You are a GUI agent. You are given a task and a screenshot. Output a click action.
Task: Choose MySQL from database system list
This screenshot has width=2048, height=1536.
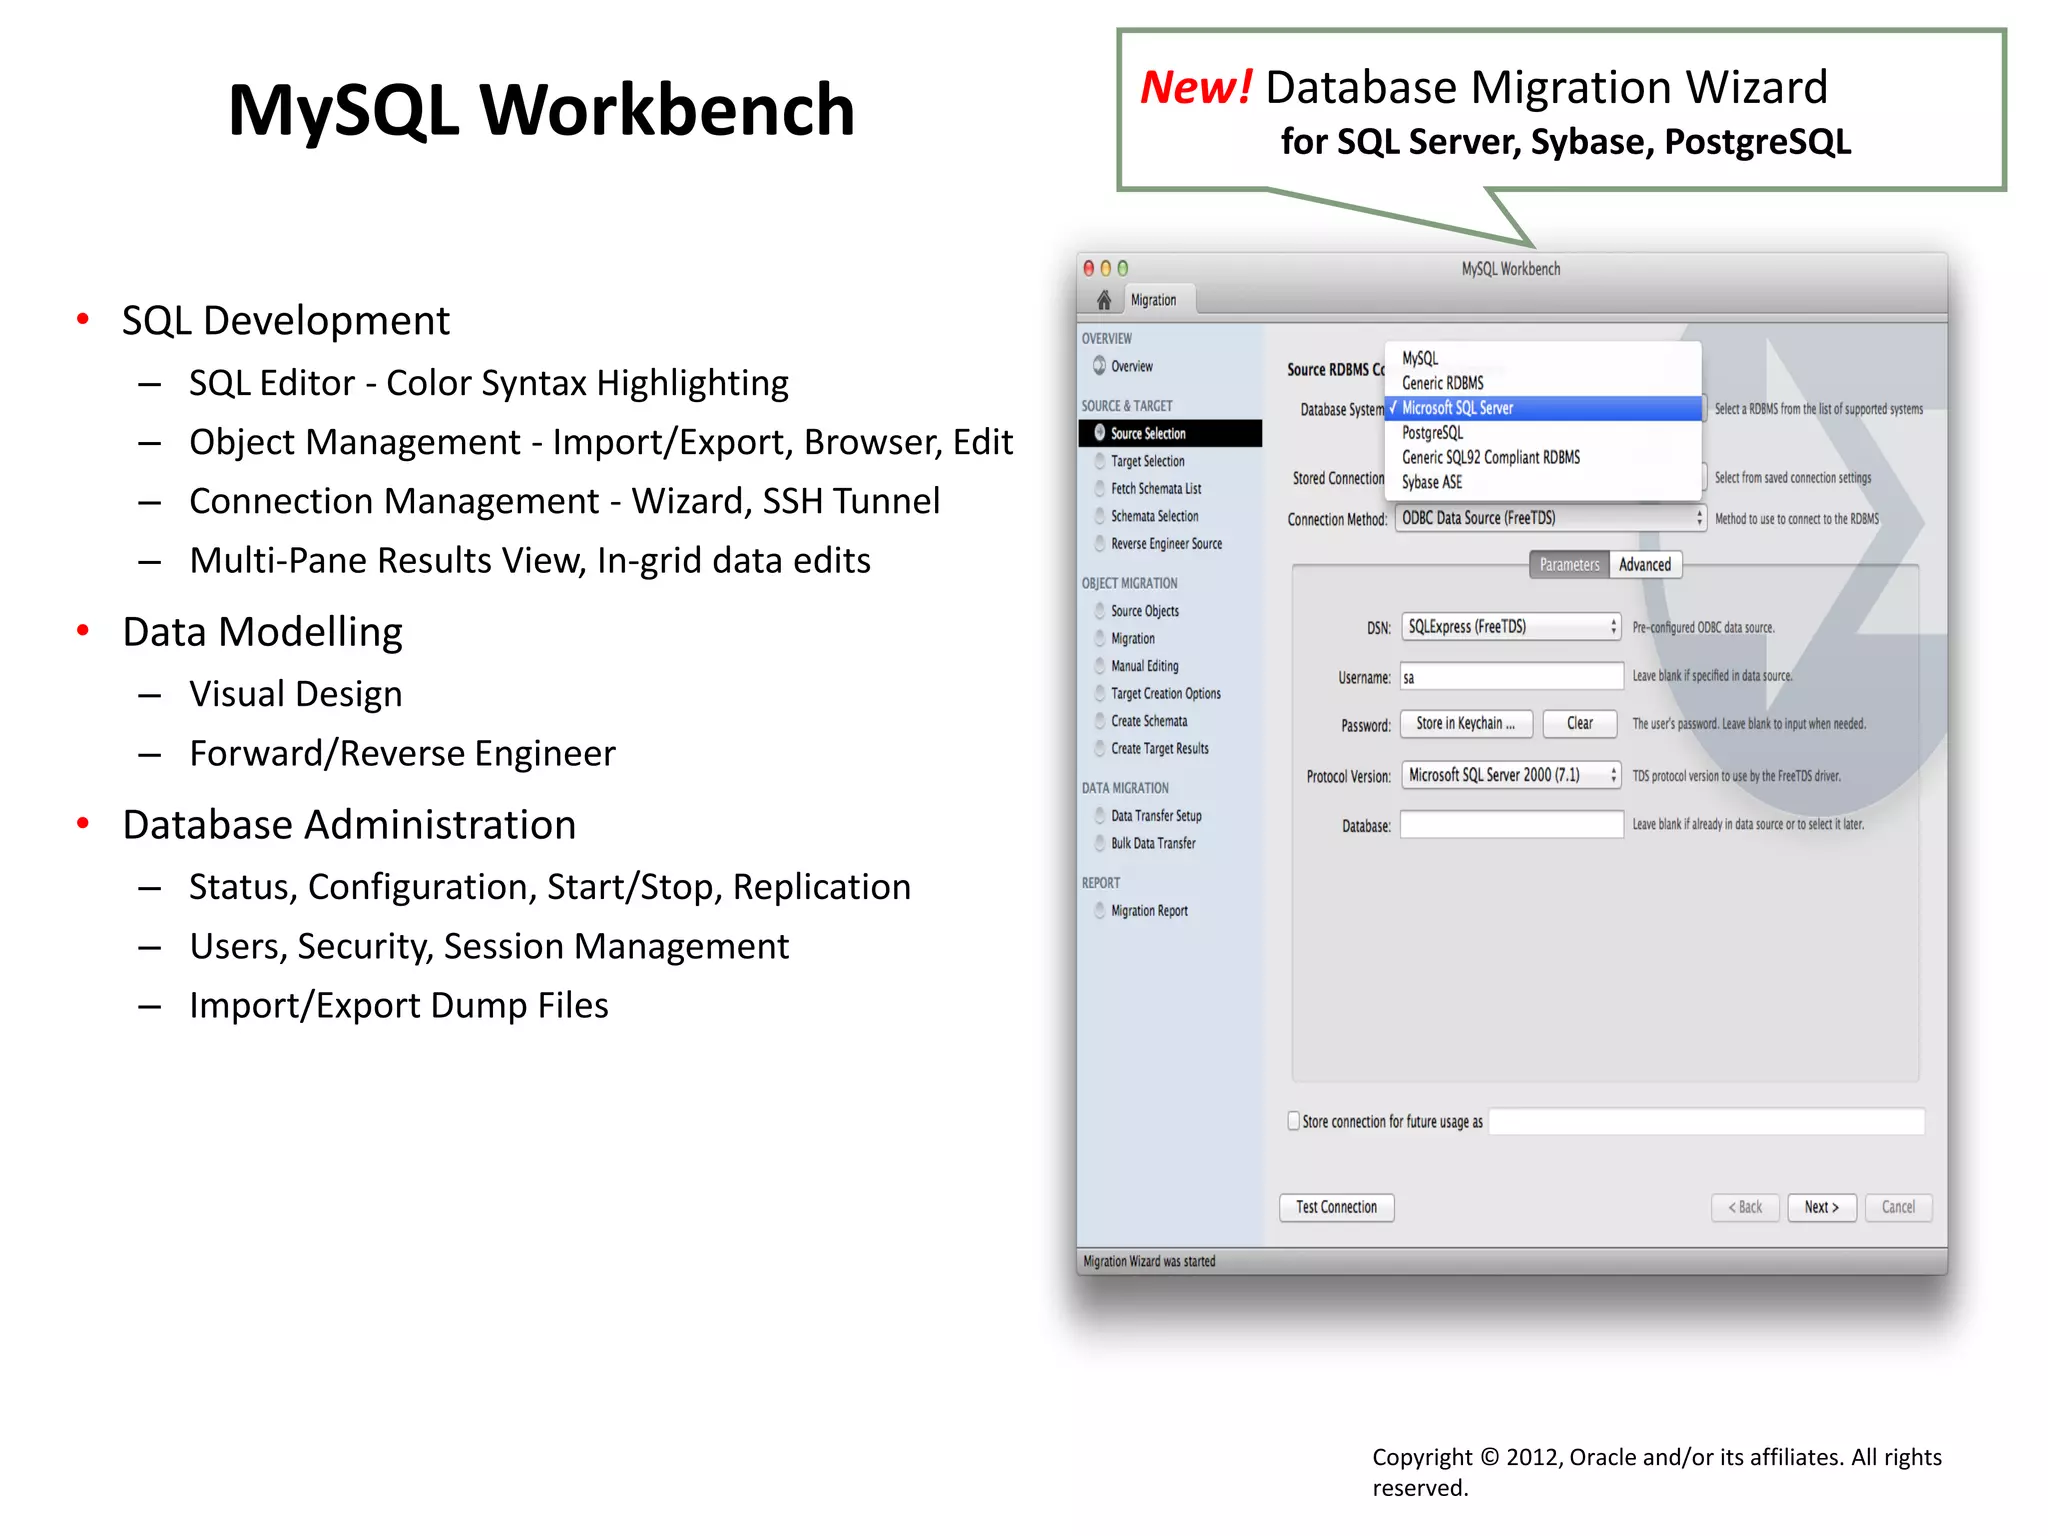tap(1543, 358)
